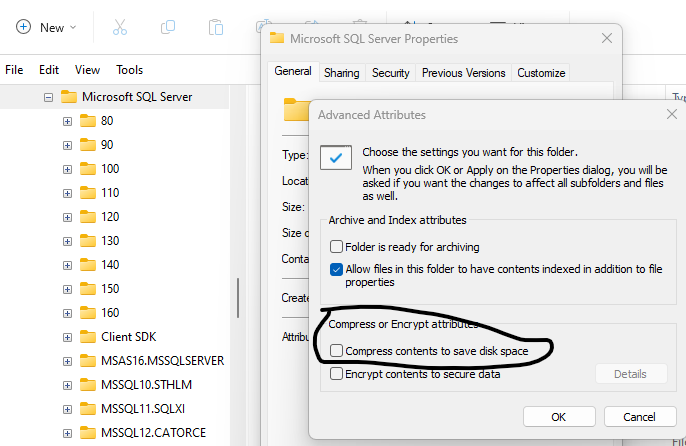The height and width of the screenshot is (446, 686).
Task: Expand the MSSQL12.CATORCE node
Action: tap(67, 434)
